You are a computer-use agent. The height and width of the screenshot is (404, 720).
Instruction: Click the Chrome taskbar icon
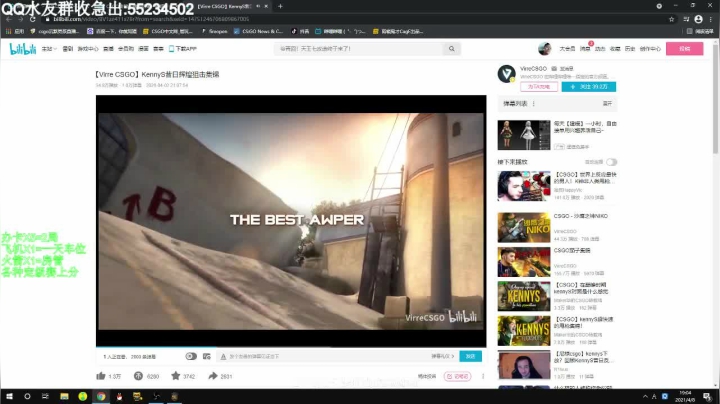(x=101, y=396)
